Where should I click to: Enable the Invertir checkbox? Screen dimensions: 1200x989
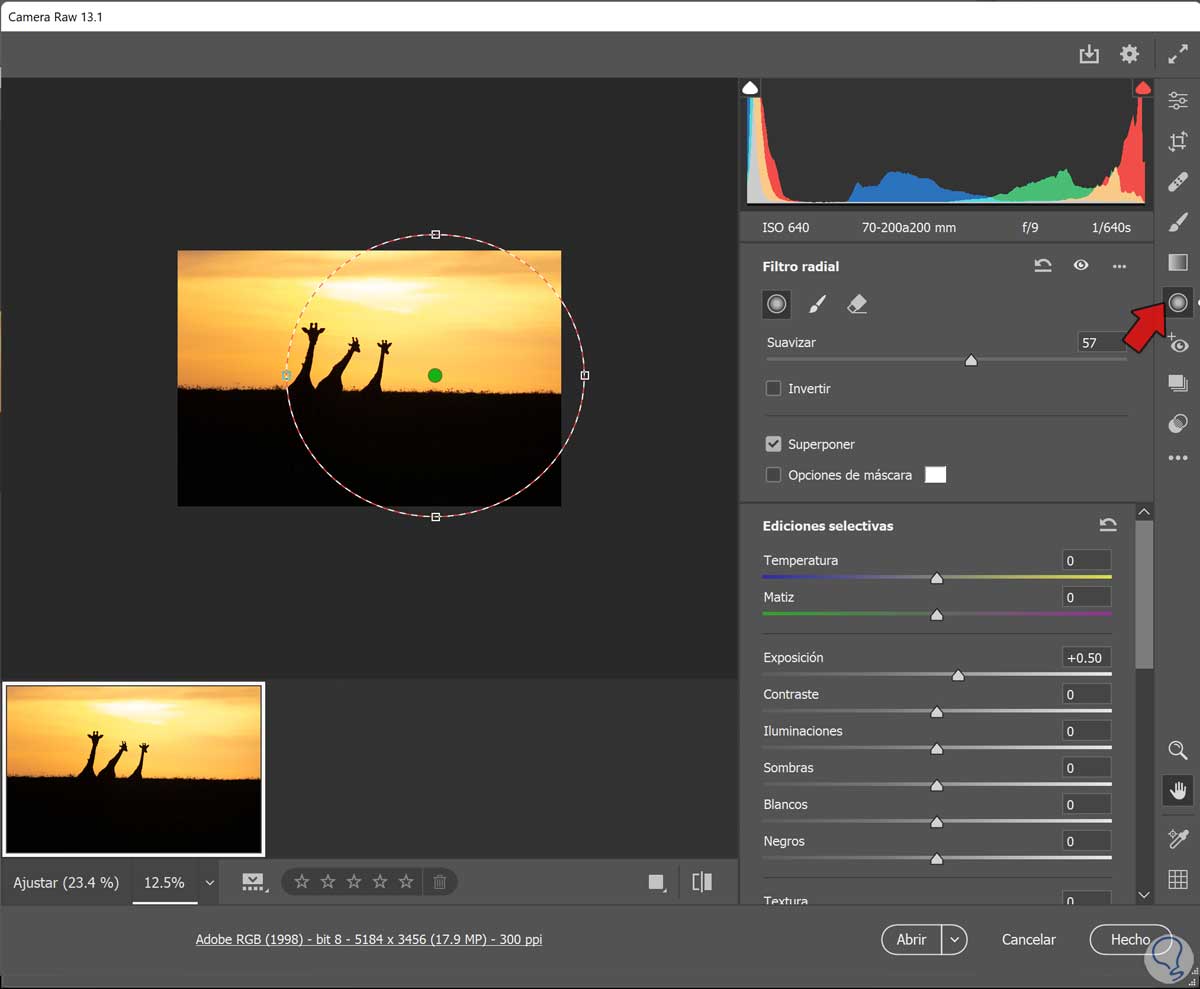[x=773, y=389]
